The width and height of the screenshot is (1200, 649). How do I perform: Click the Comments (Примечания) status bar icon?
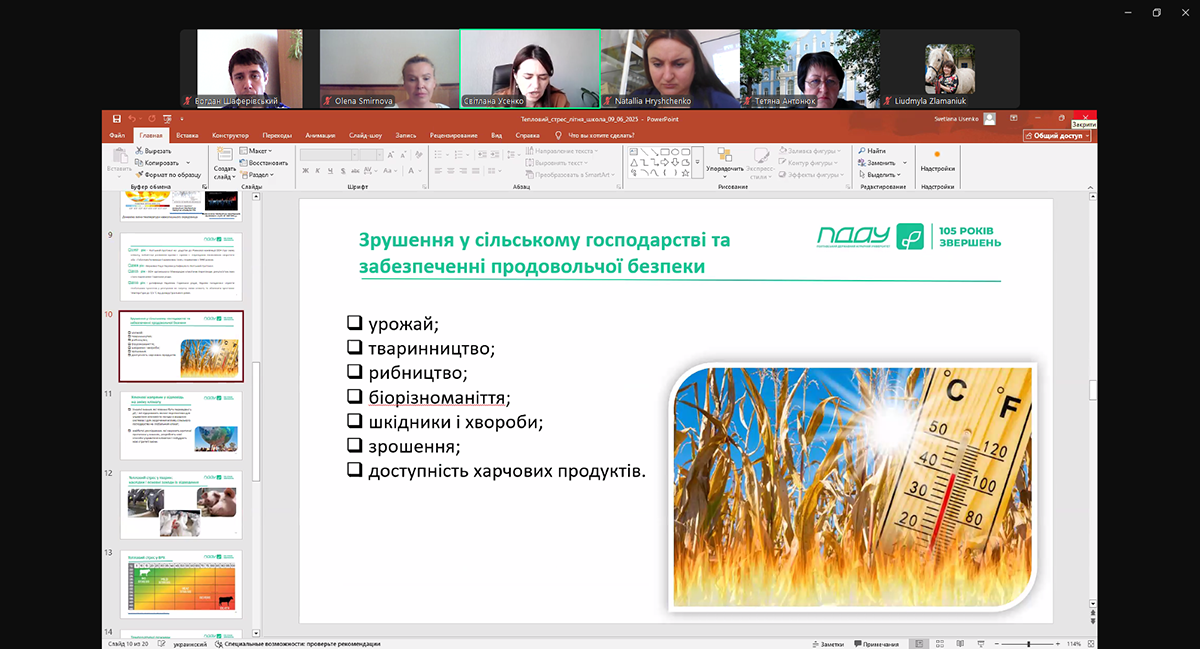pos(876,644)
